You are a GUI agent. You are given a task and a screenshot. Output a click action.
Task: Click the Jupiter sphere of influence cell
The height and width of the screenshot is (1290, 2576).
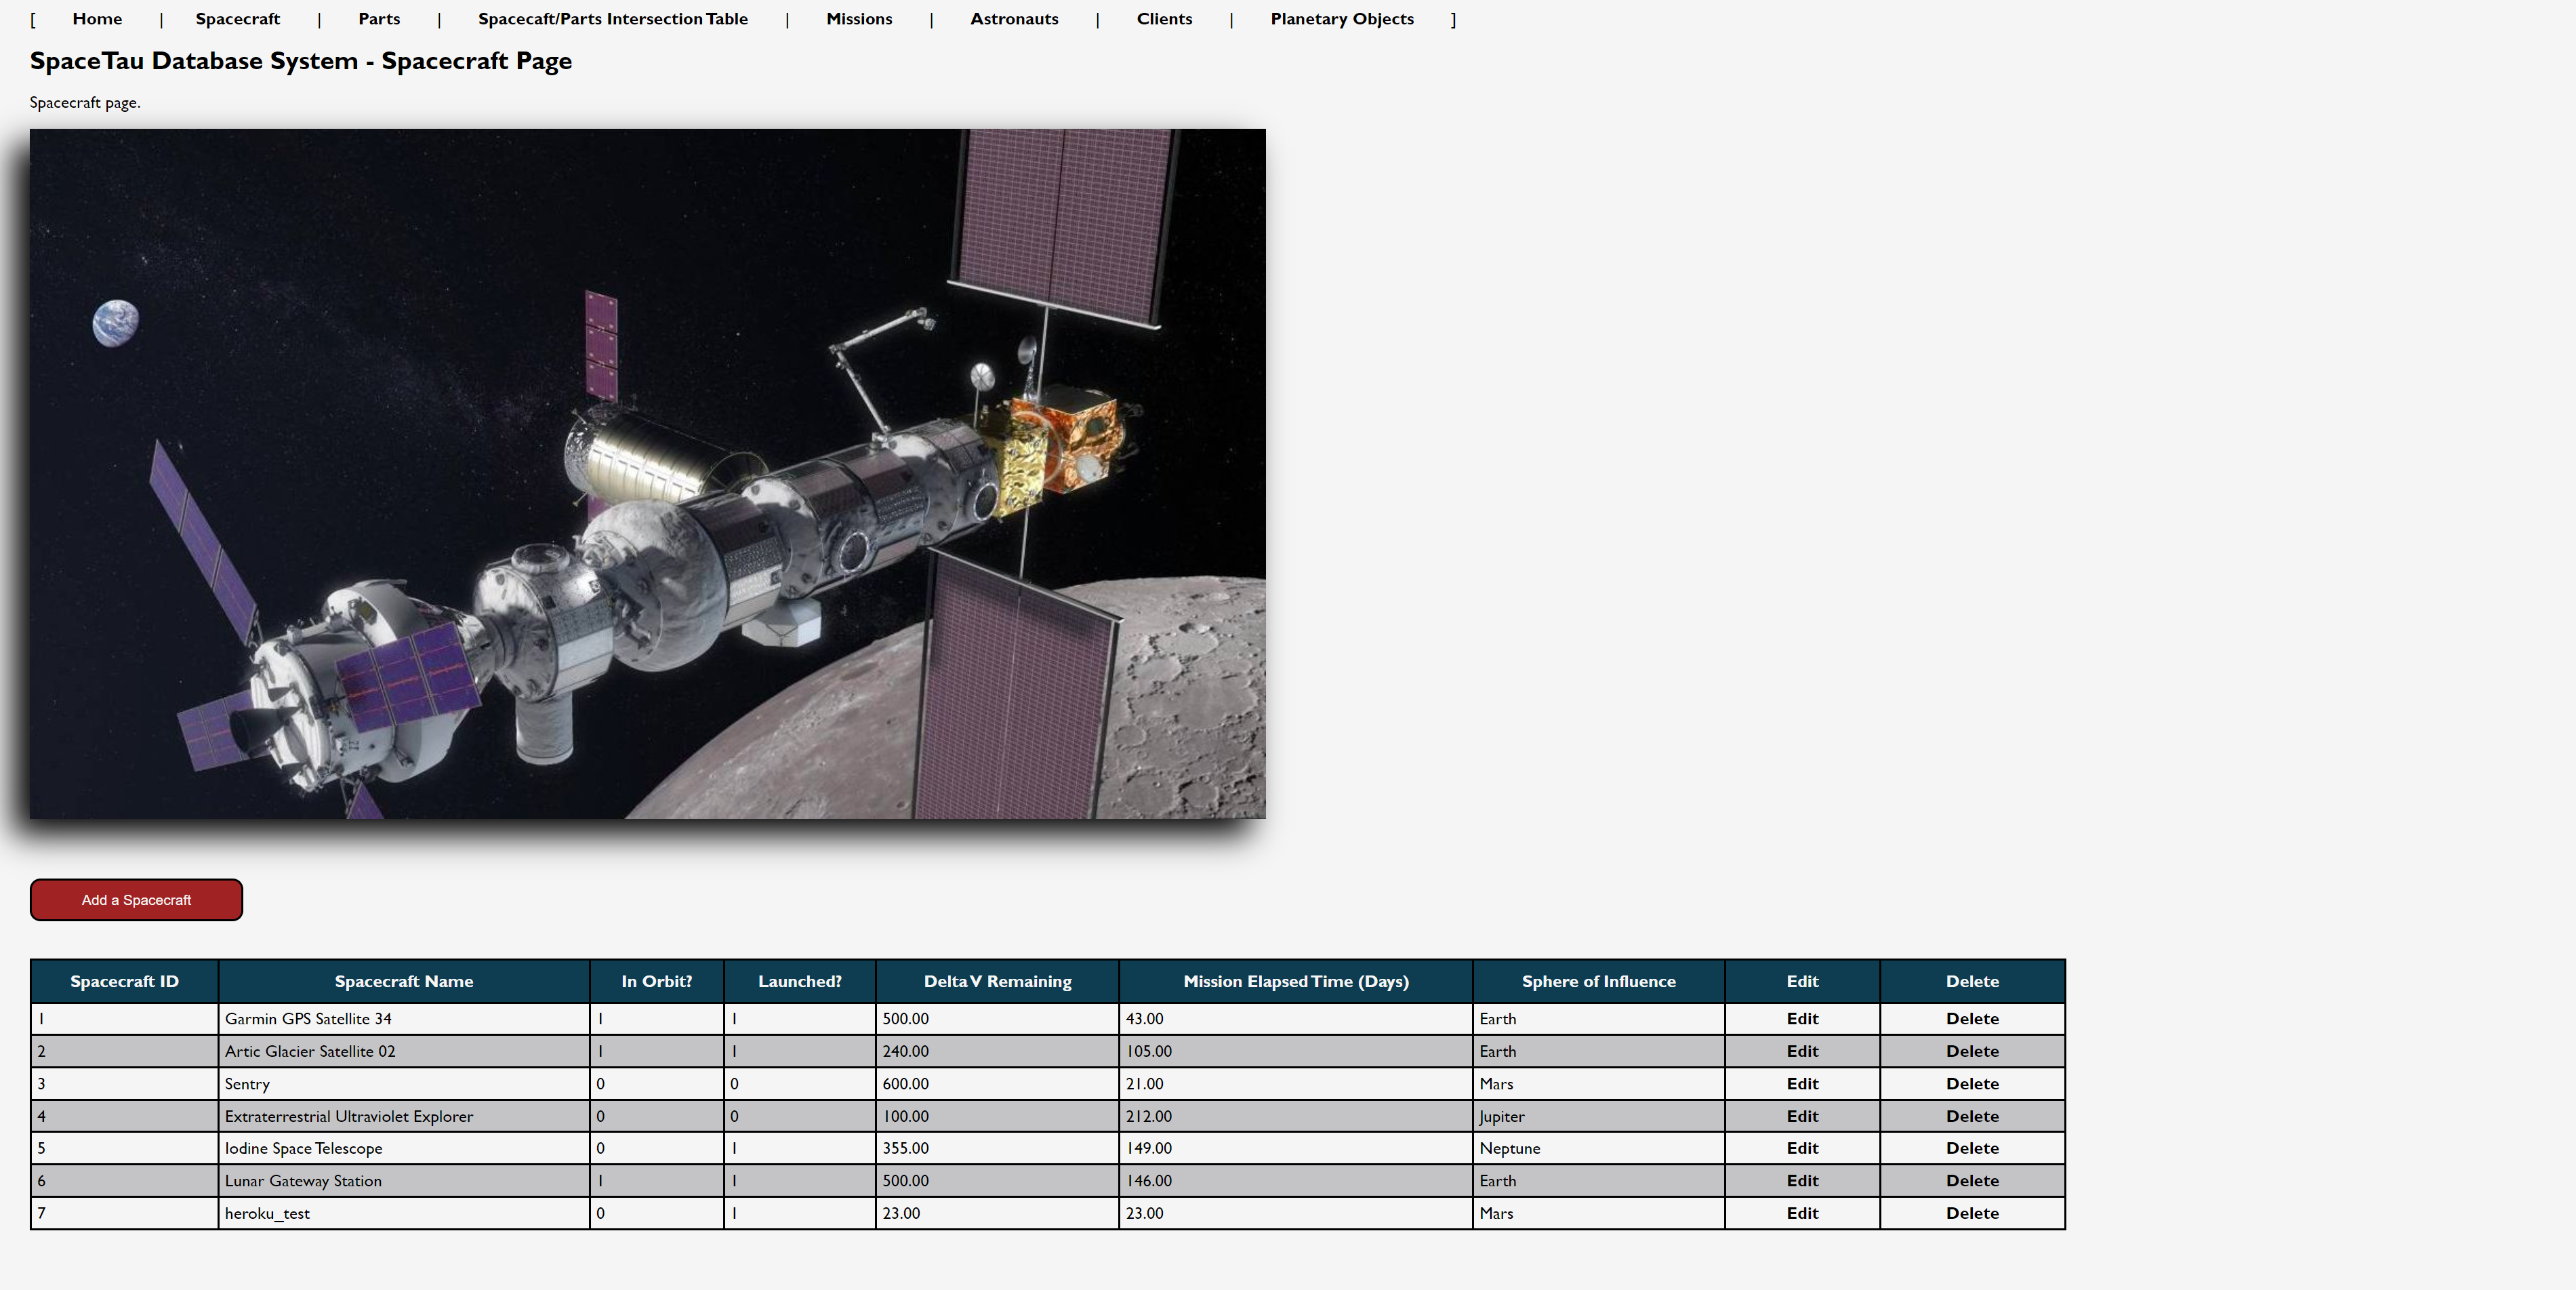[1598, 1116]
